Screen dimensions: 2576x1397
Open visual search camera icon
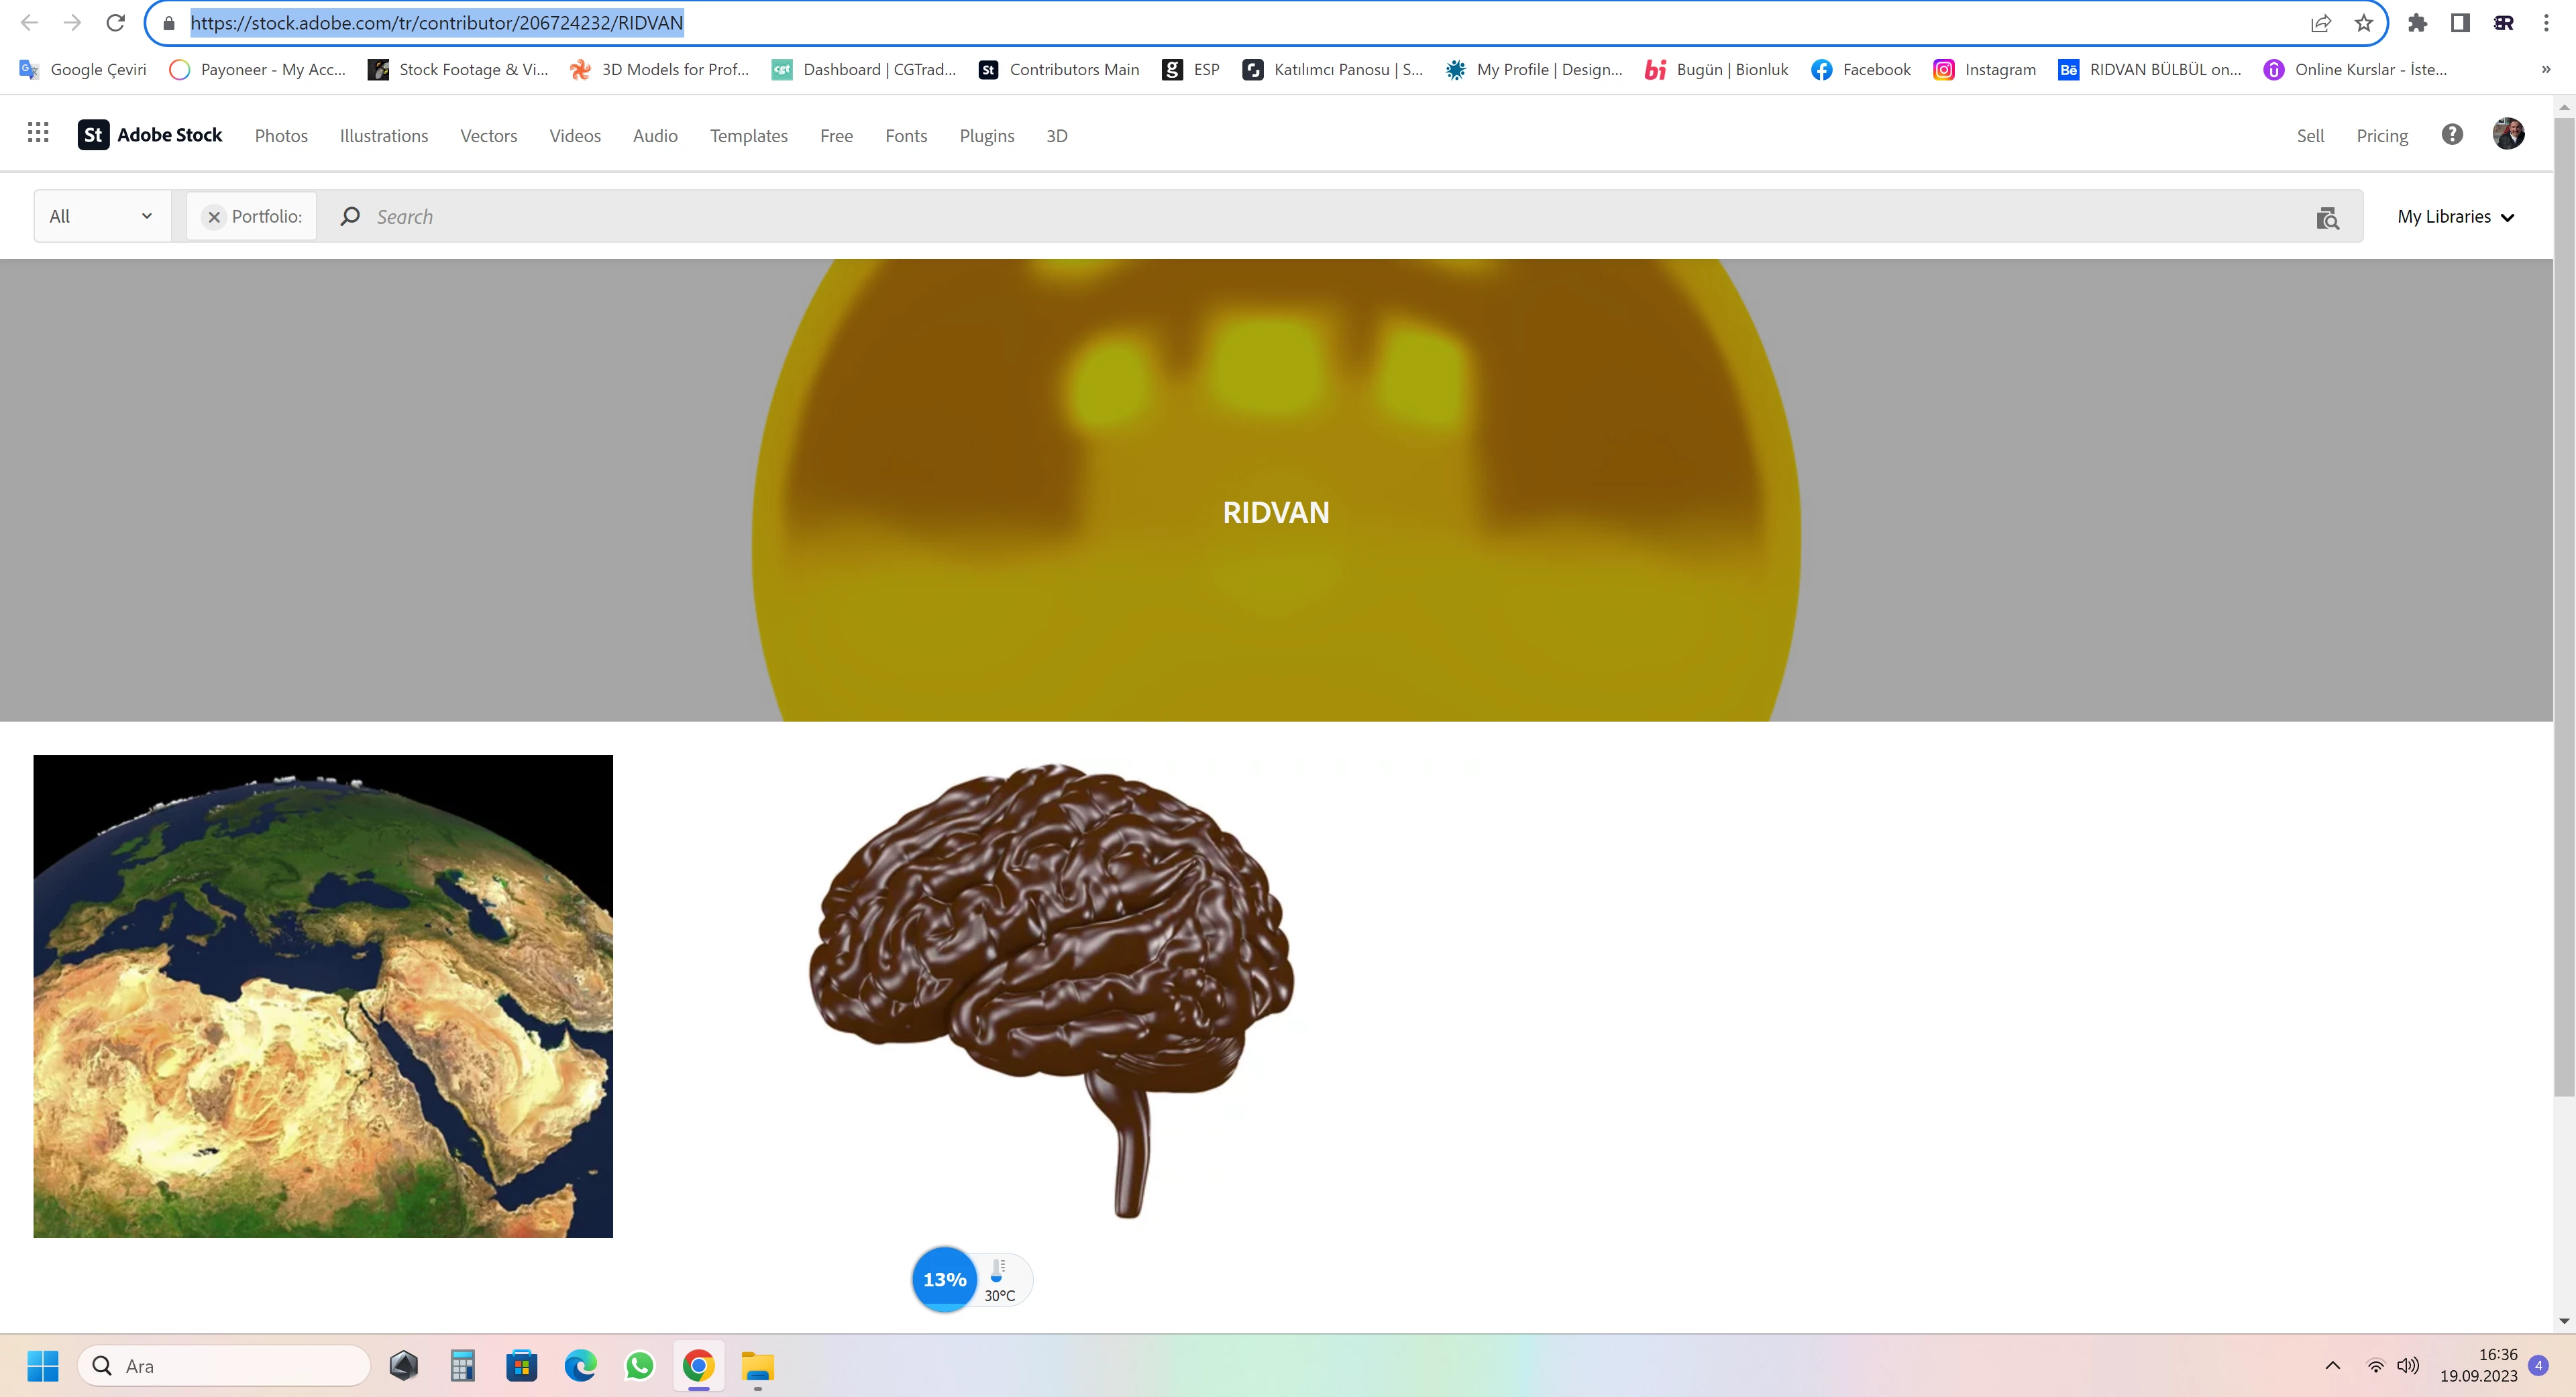coord(2327,217)
